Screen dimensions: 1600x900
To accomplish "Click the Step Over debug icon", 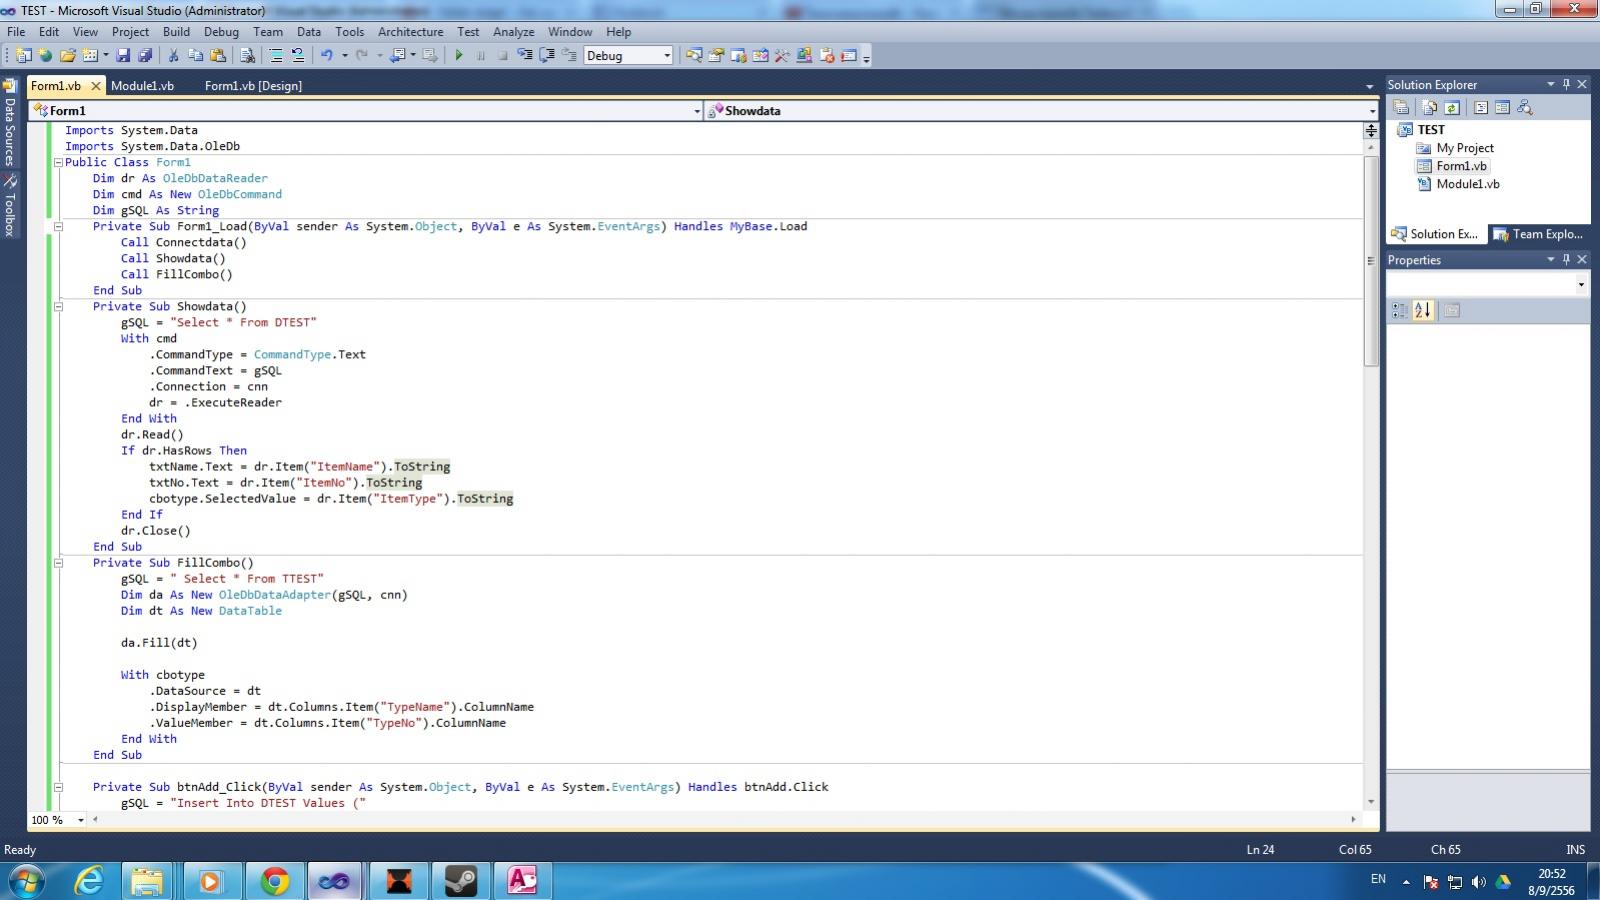I will [547, 56].
